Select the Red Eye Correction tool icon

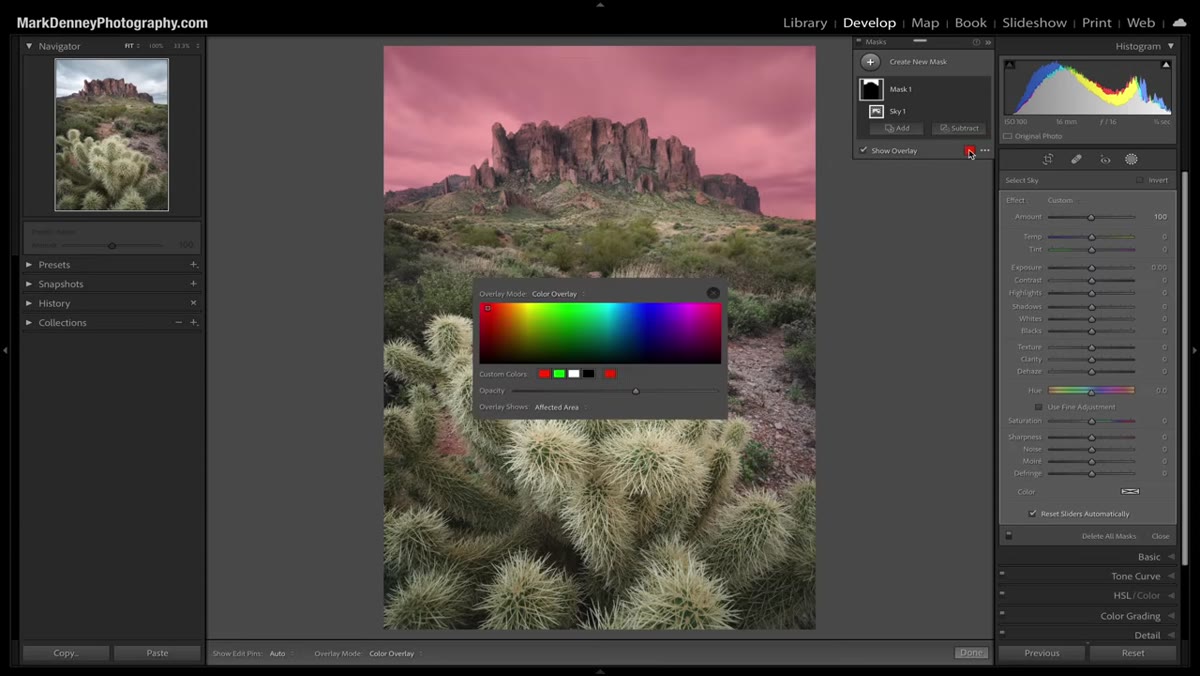click(x=1105, y=159)
